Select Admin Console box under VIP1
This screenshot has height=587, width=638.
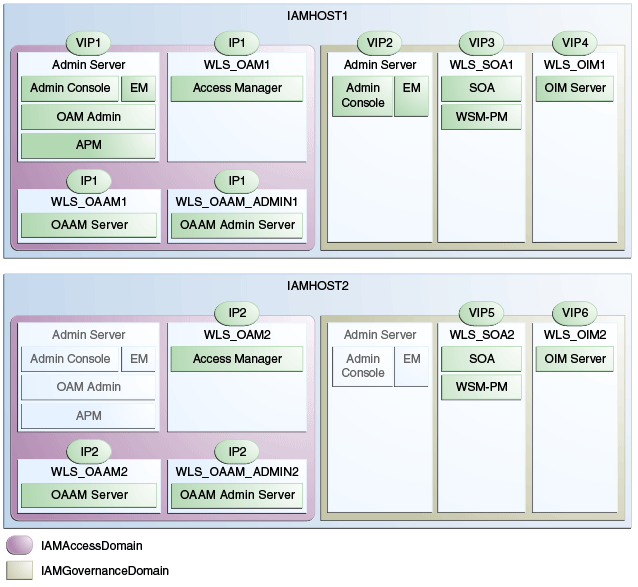[x=70, y=88]
